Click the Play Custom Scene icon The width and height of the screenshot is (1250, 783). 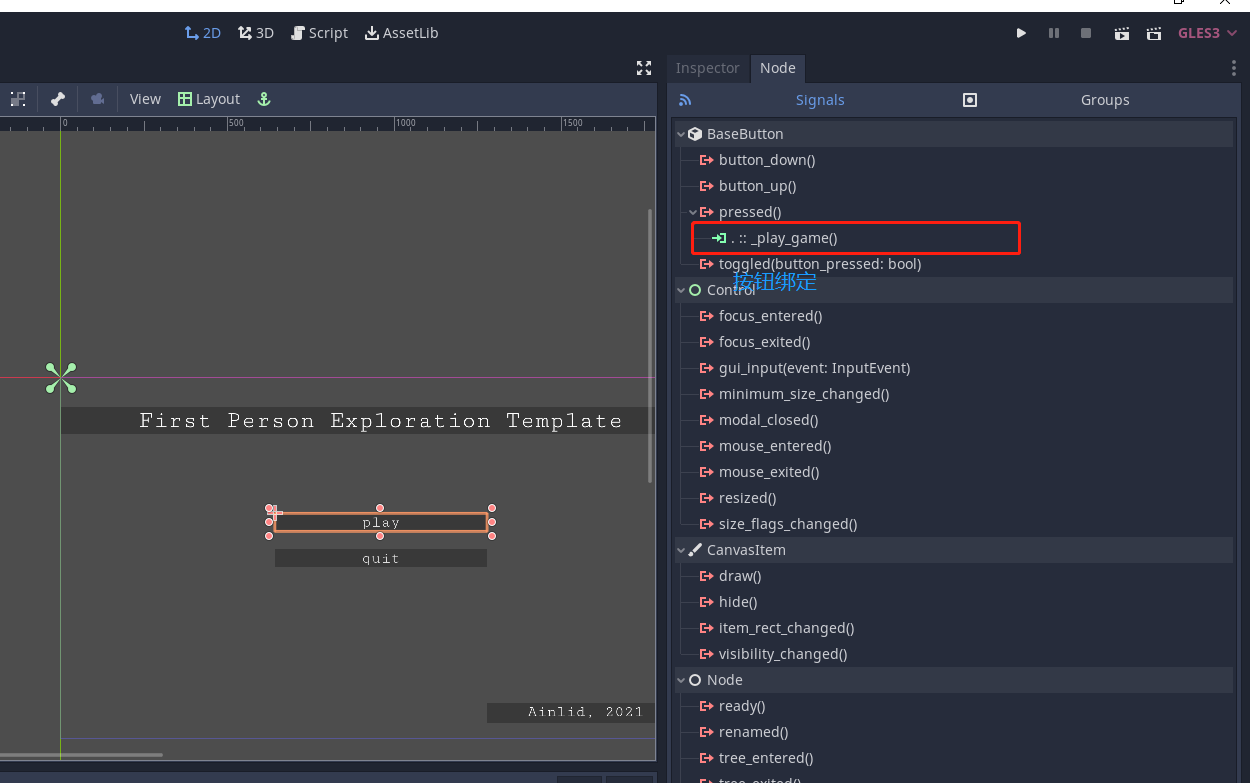pos(1154,33)
